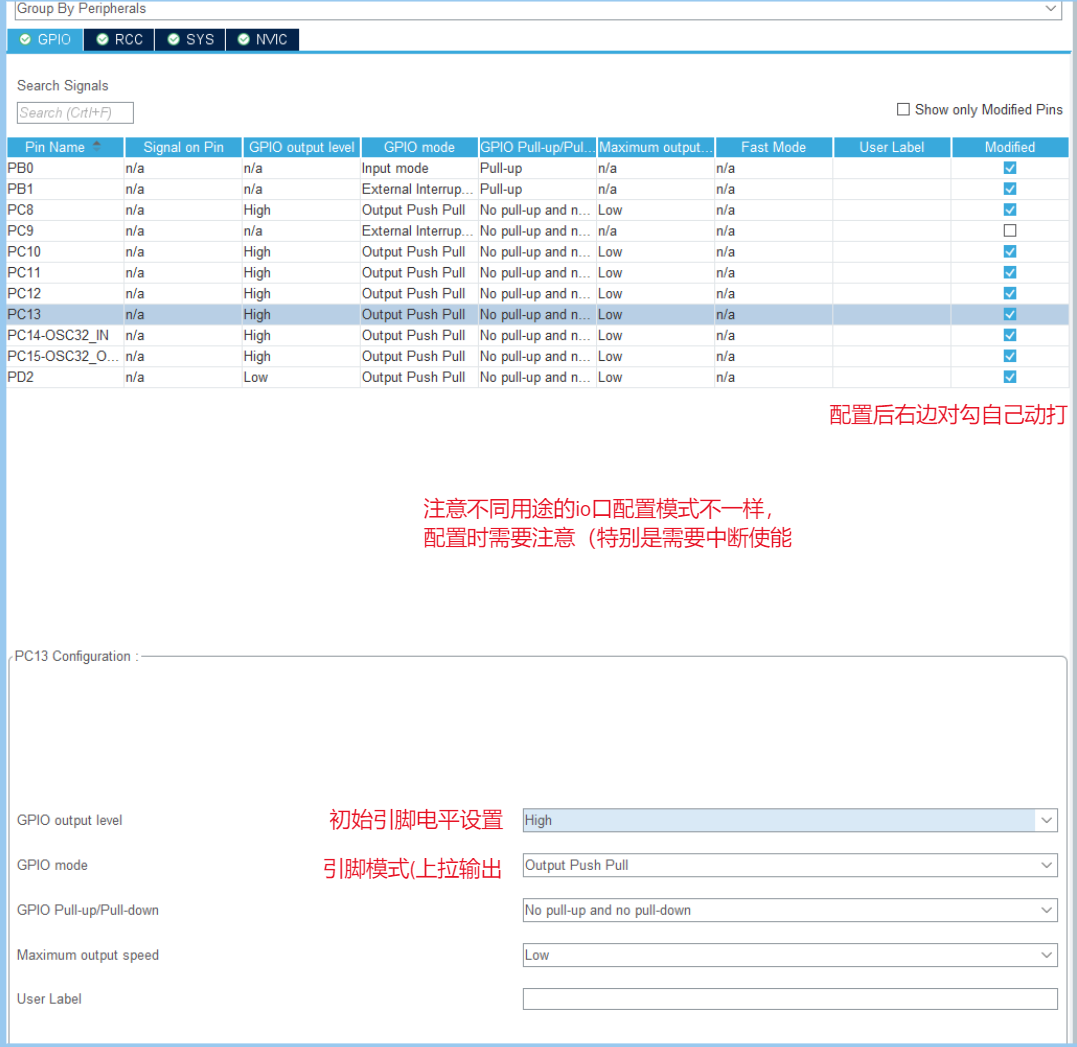This screenshot has width=1077, height=1047.
Task: Enable Show only Modified Pins checkbox
Action: point(903,109)
